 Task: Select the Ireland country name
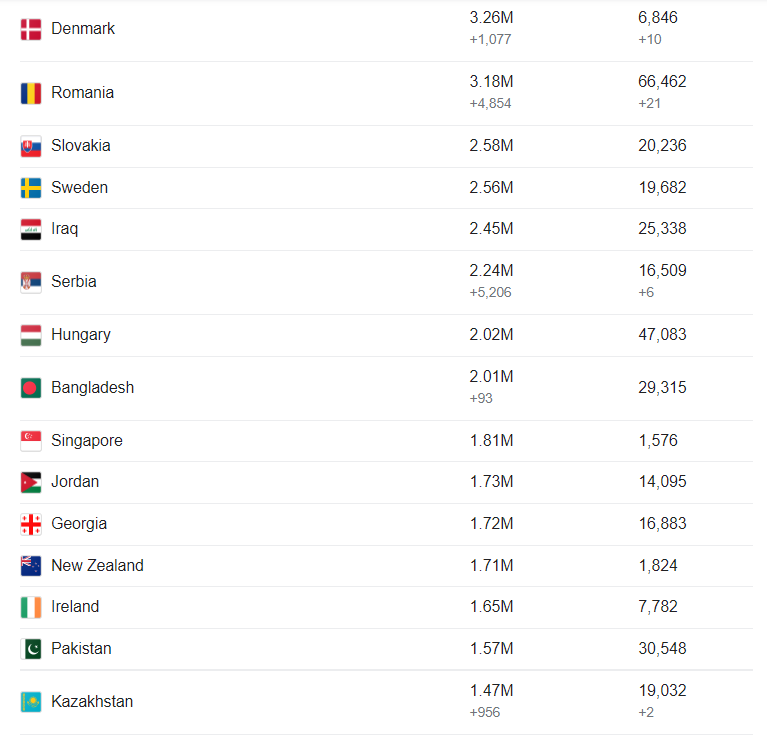(x=75, y=607)
